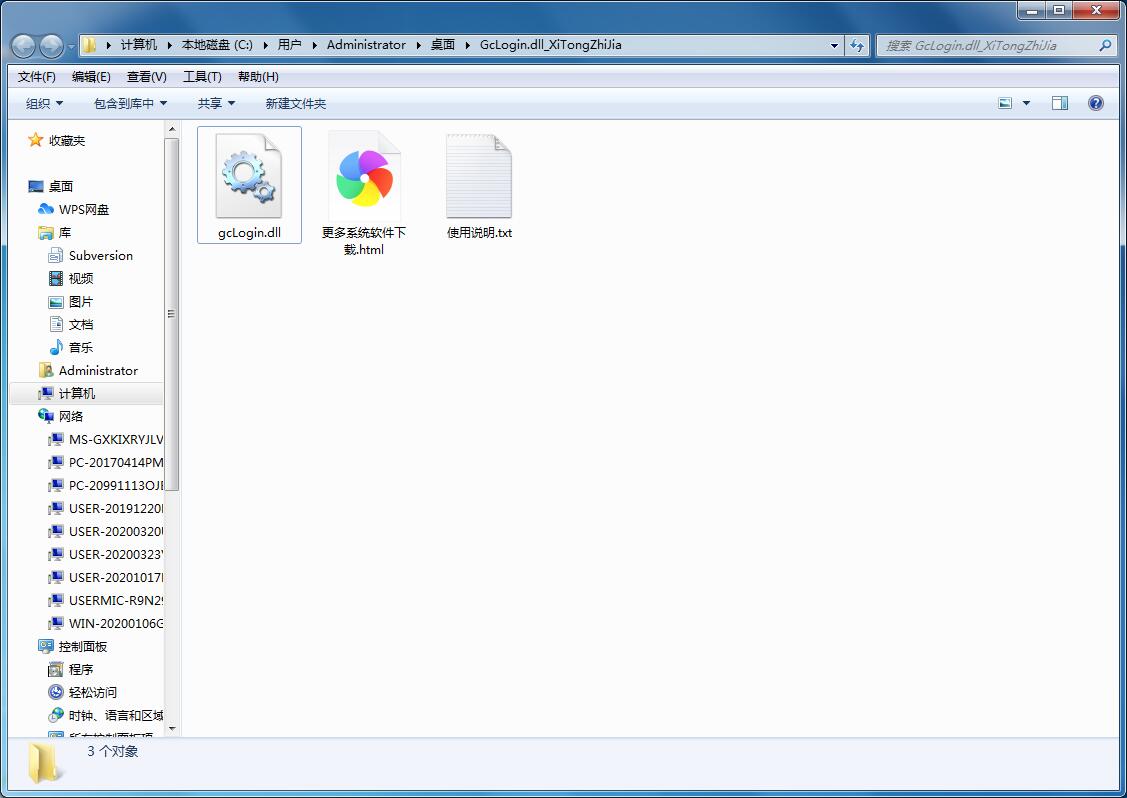Screen dimensions: 1127x798
Task: Click the 图片 pictures library icon
Action: click(x=56, y=301)
